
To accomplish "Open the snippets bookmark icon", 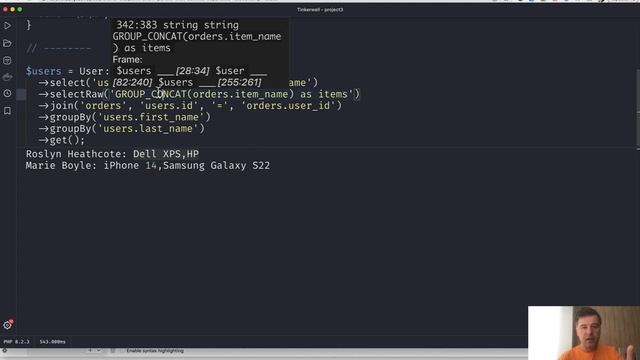I will 7,111.
